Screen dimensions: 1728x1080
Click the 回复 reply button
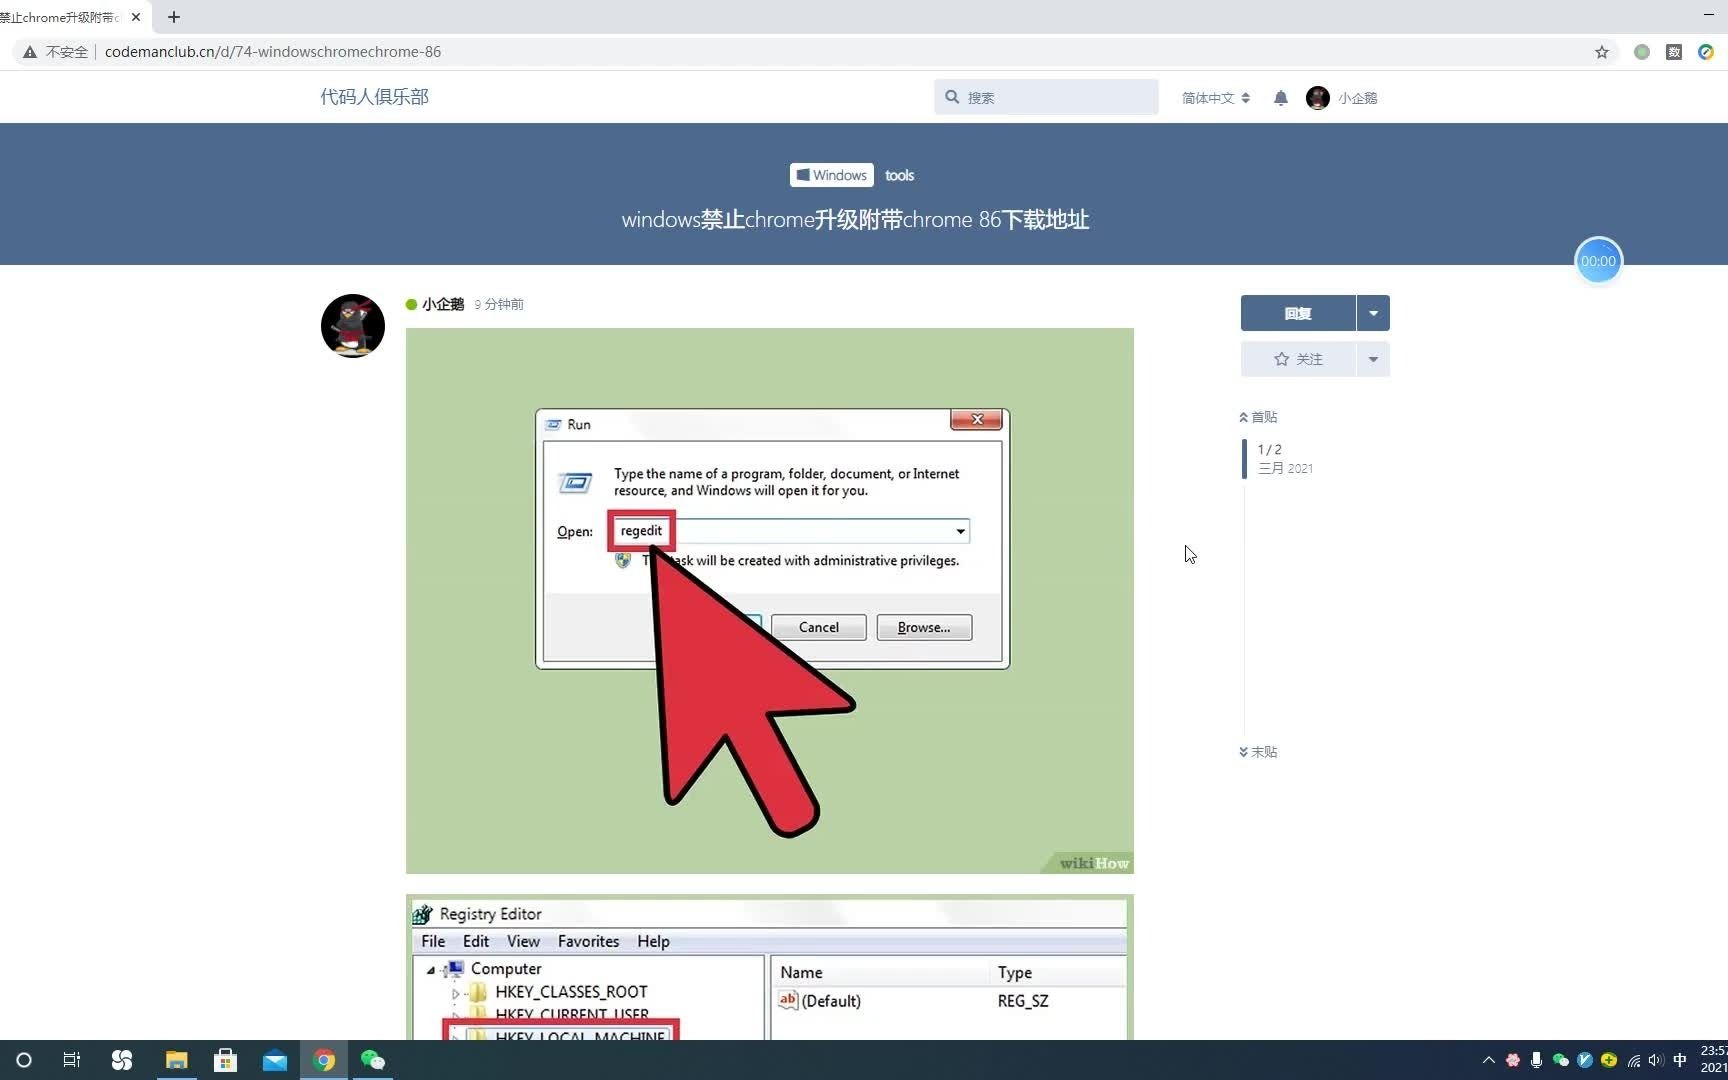coord(1298,313)
